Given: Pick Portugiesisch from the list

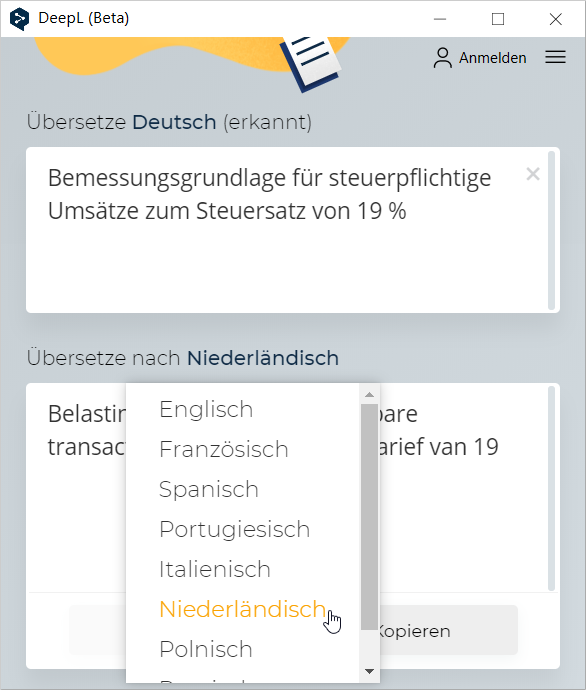Looking at the screenshot, I should pyautogui.click(x=234, y=529).
